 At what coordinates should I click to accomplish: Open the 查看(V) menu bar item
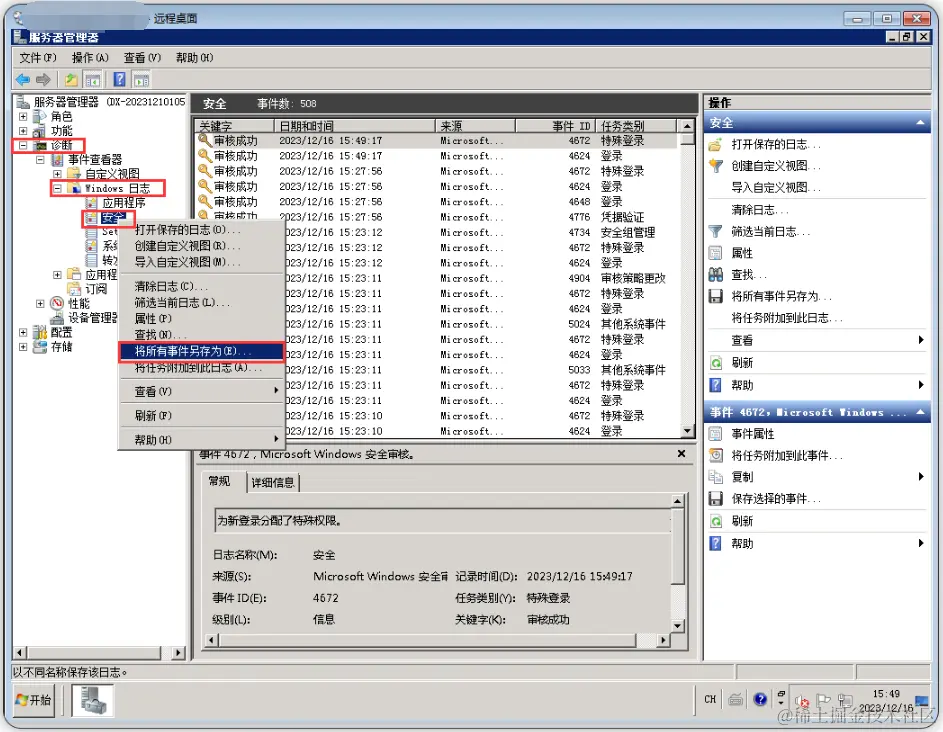tap(143, 58)
